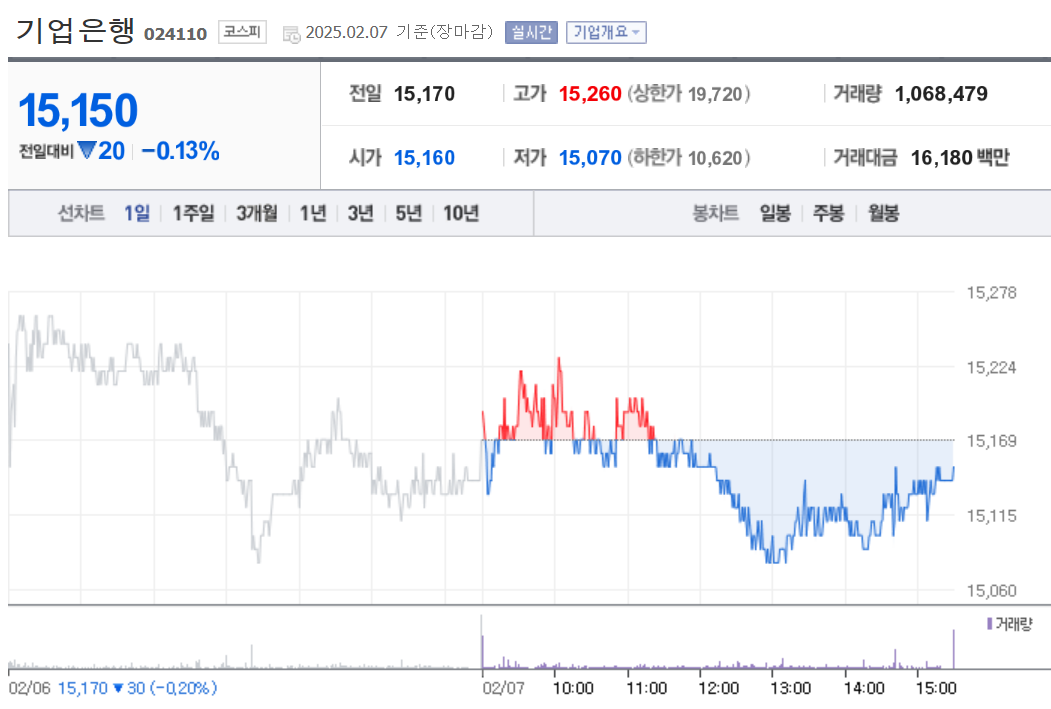This screenshot has width=1051, height=709.
Task: Switch to 일봉 candle chart
Action: pos(775,213)
